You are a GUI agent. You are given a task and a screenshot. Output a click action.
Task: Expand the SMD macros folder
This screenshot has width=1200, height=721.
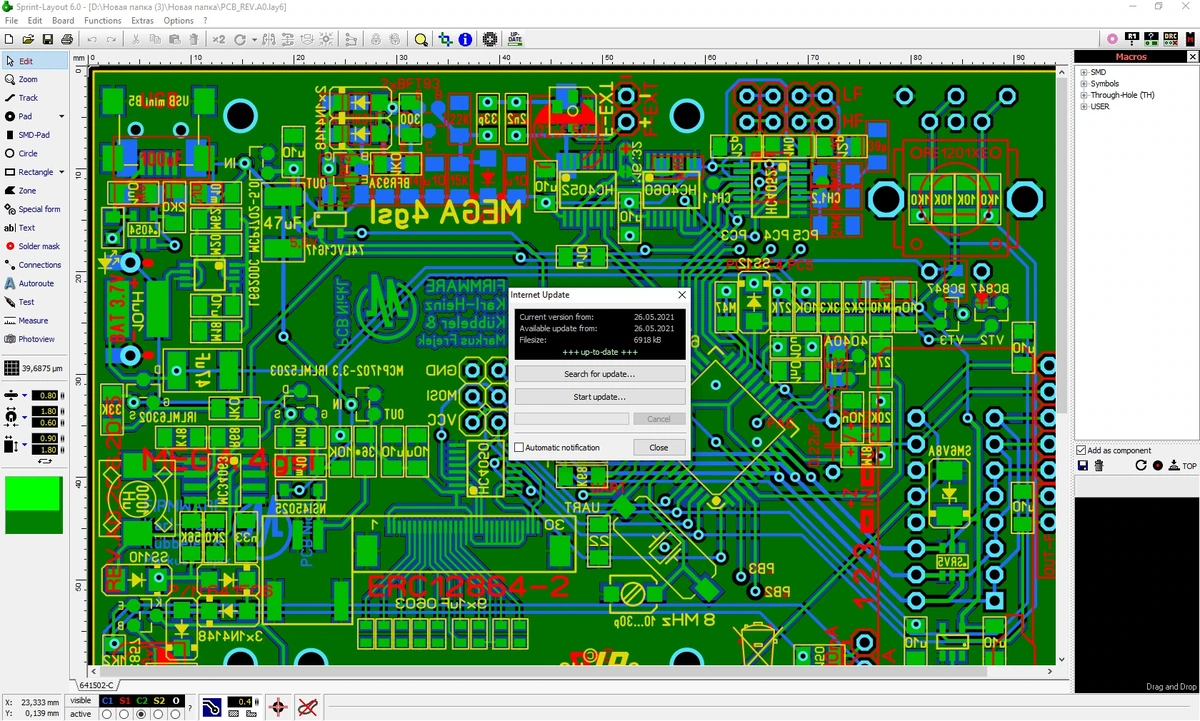(x=1084, y=72)
